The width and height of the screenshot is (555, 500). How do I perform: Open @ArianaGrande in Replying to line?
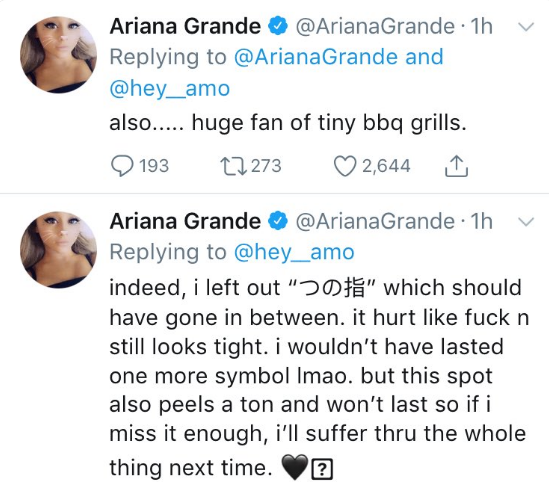(316, 57)
